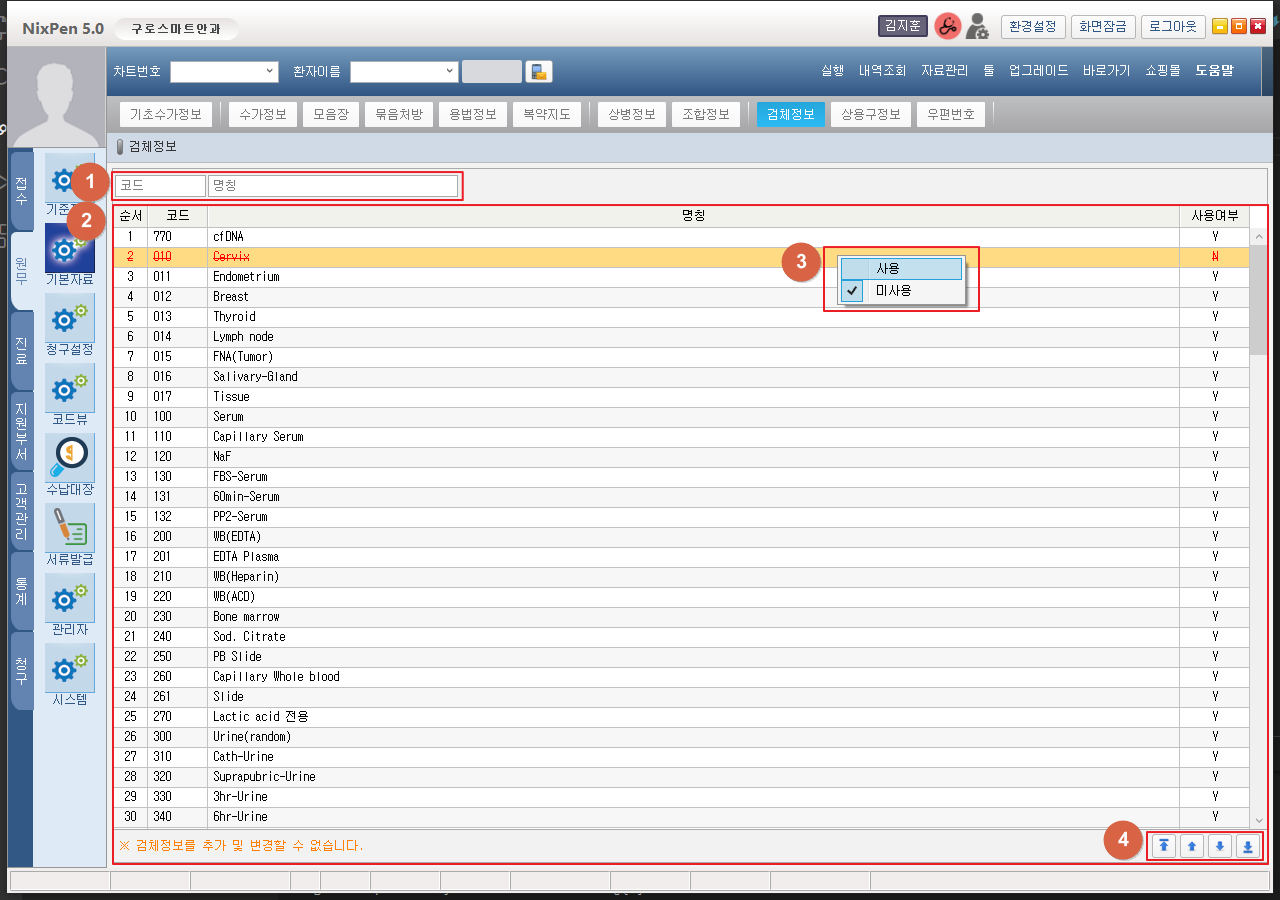Screen dimensions: 1280x900
Task: Click the 환경설정 button
Action: coord(1032,27)
